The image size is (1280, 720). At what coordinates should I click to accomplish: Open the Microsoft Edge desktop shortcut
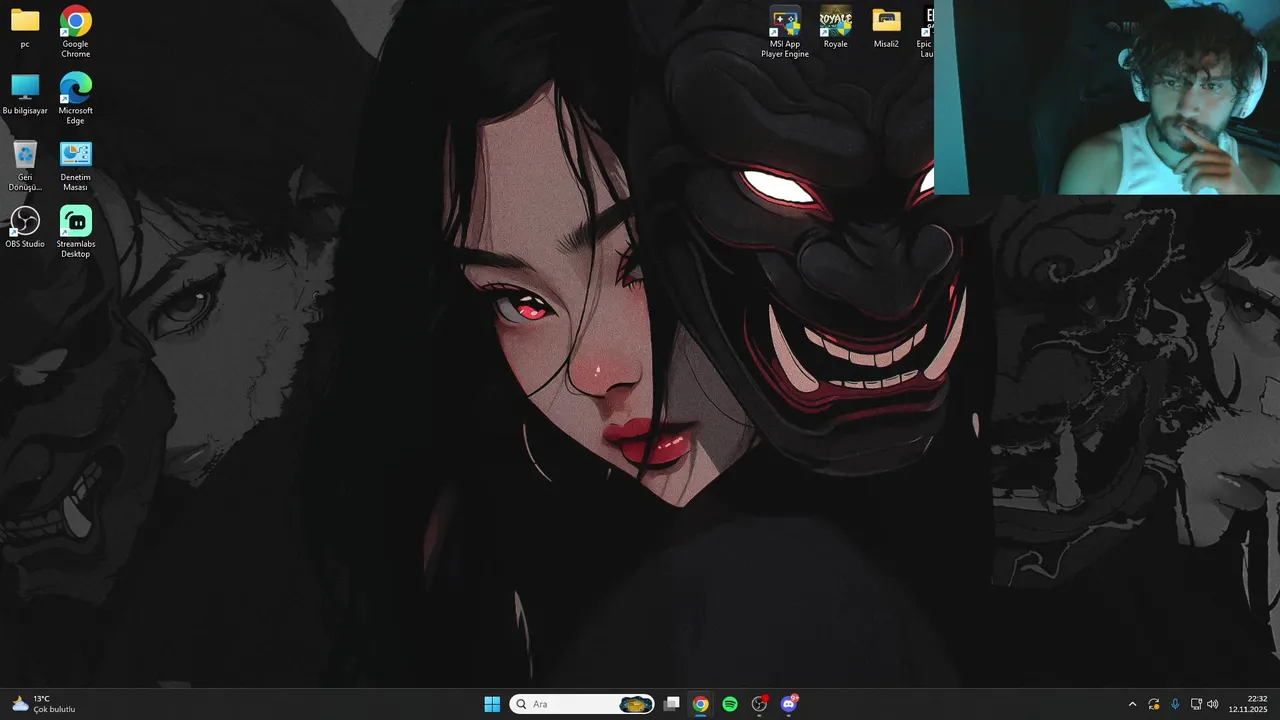click(75, 99)
